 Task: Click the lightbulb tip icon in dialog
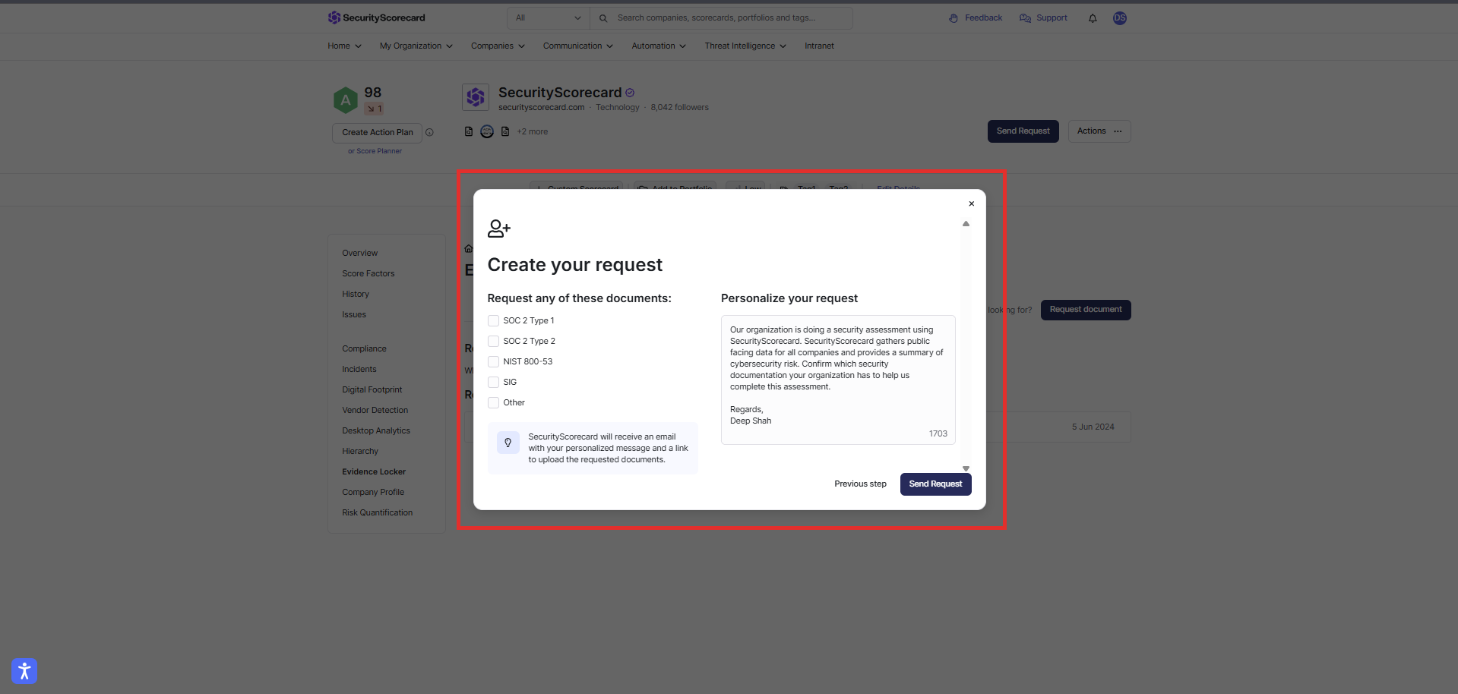pos(508,442)
